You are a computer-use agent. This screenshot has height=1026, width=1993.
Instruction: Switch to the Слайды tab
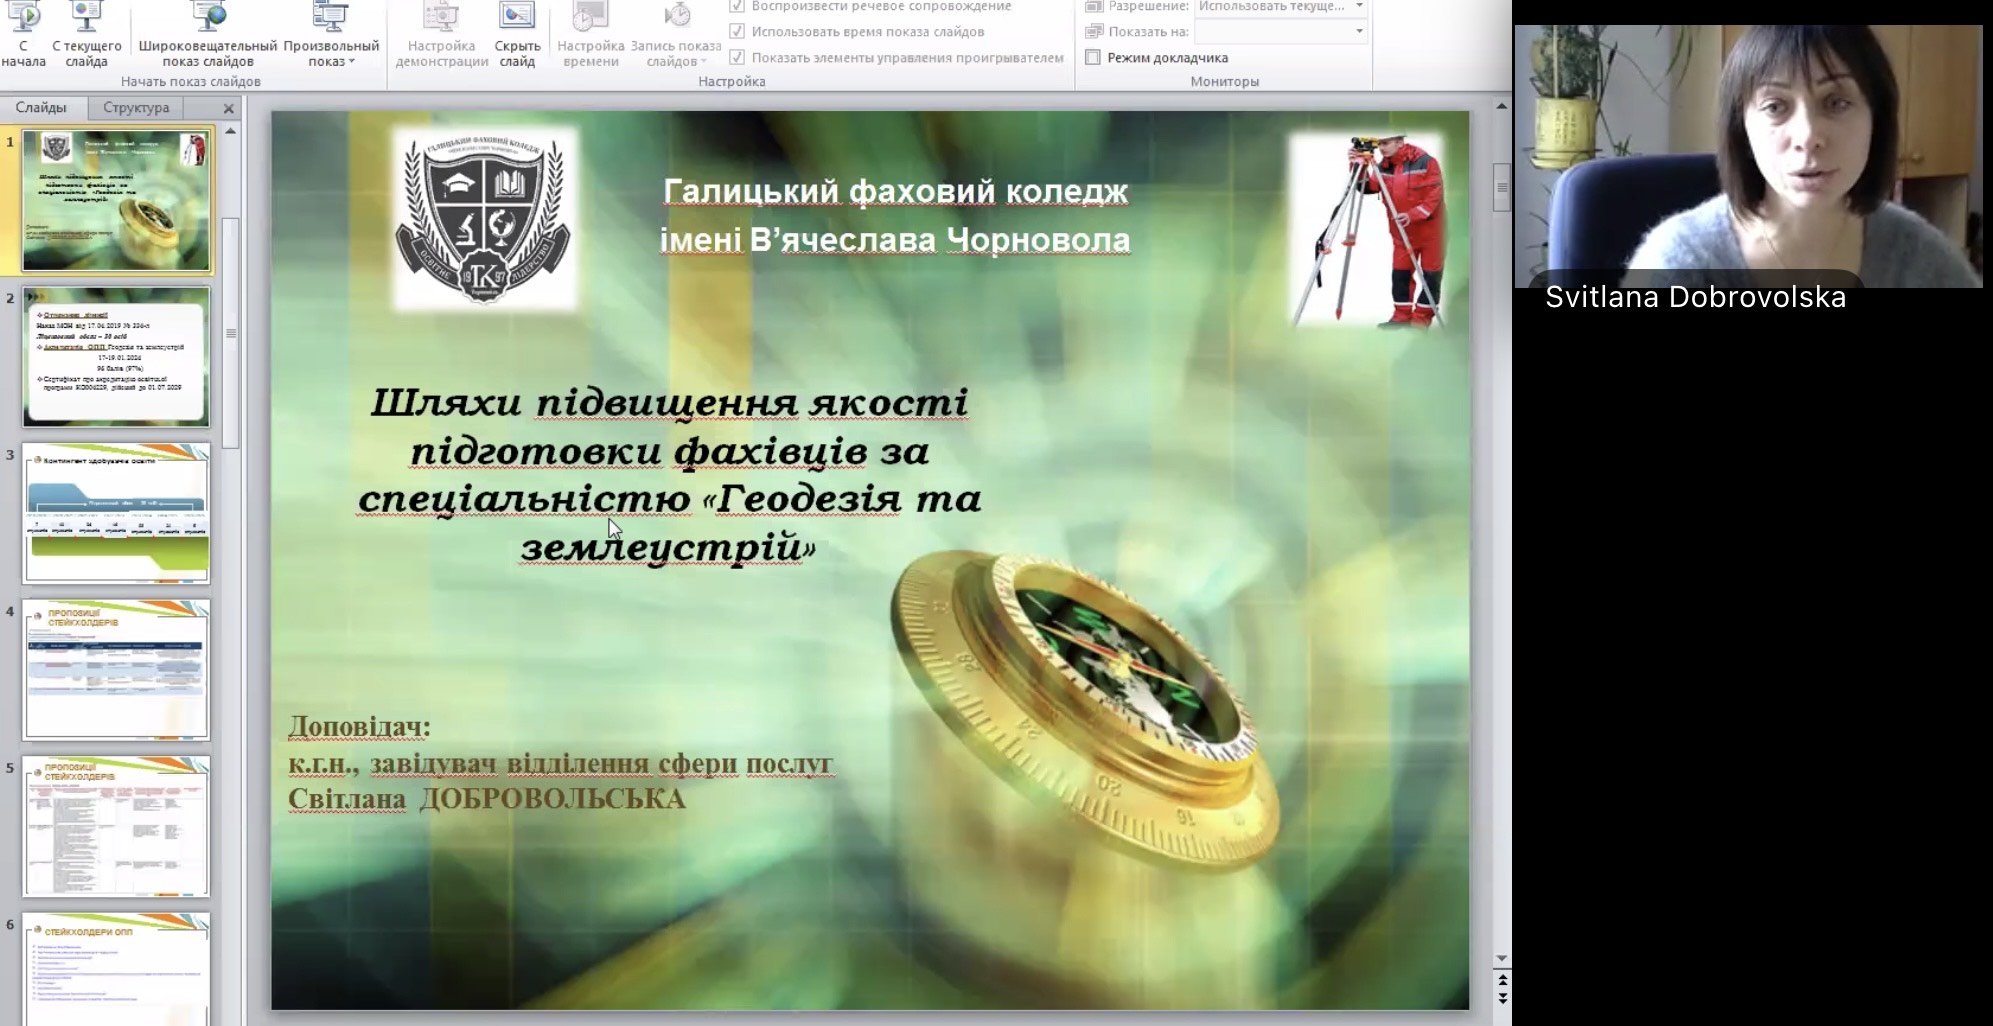(41, 108)
